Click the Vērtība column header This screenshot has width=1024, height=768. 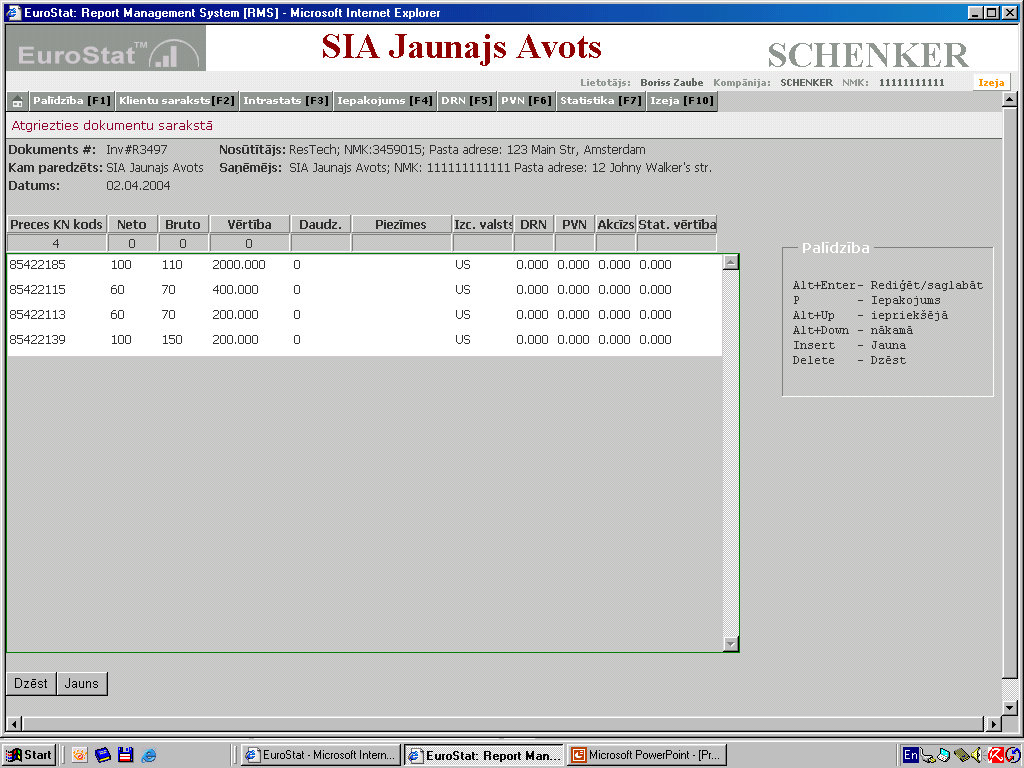point(249,225)
